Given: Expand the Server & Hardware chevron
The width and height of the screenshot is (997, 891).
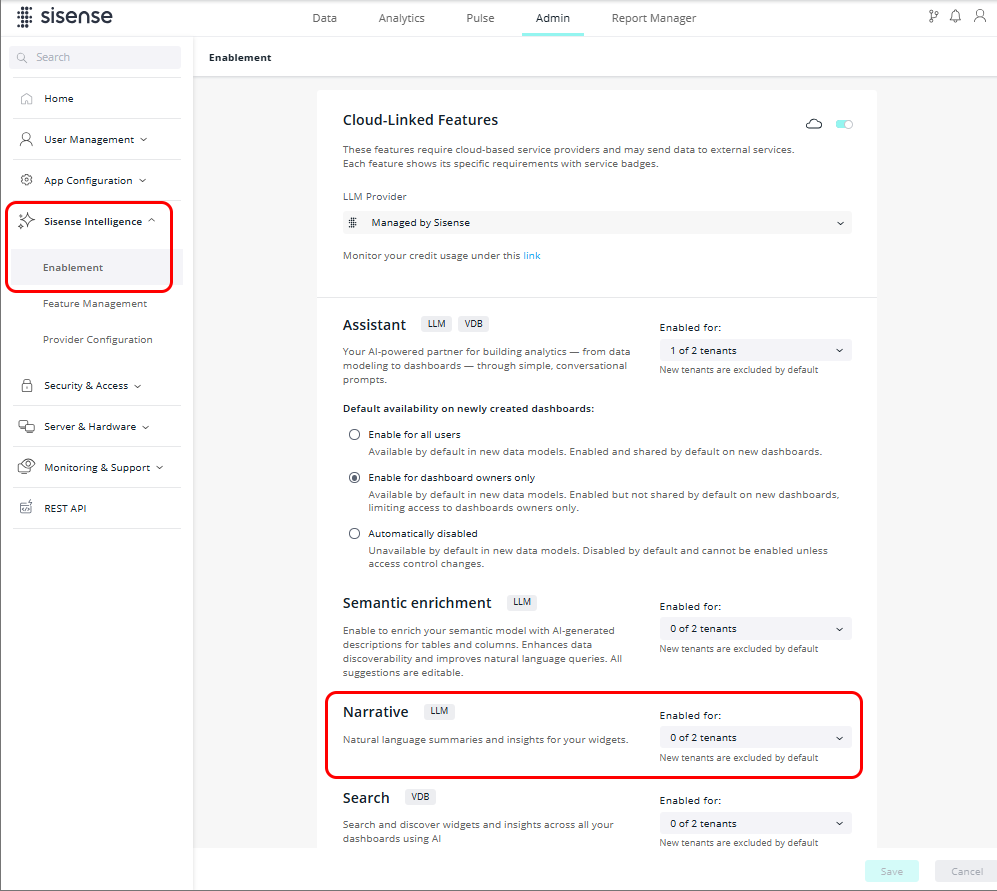Looking at the screenshot, I should point(146,427).
